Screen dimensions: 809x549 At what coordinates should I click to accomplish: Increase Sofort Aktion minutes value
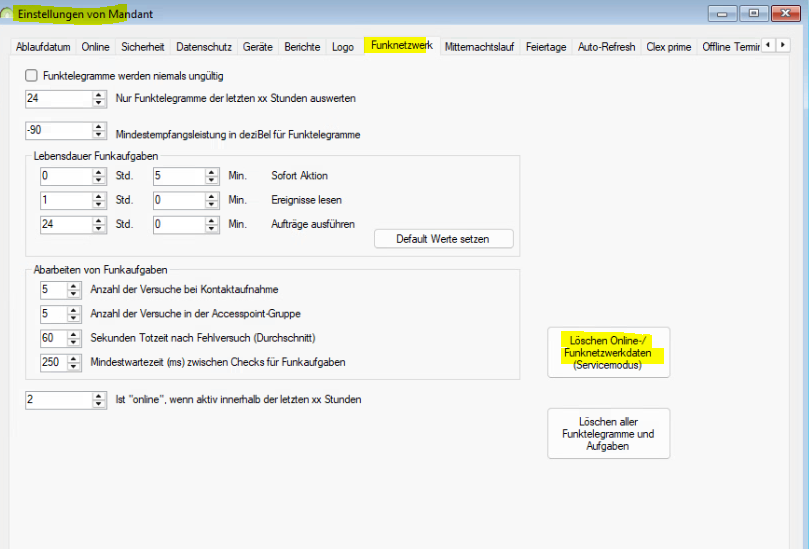coord(211,171)
